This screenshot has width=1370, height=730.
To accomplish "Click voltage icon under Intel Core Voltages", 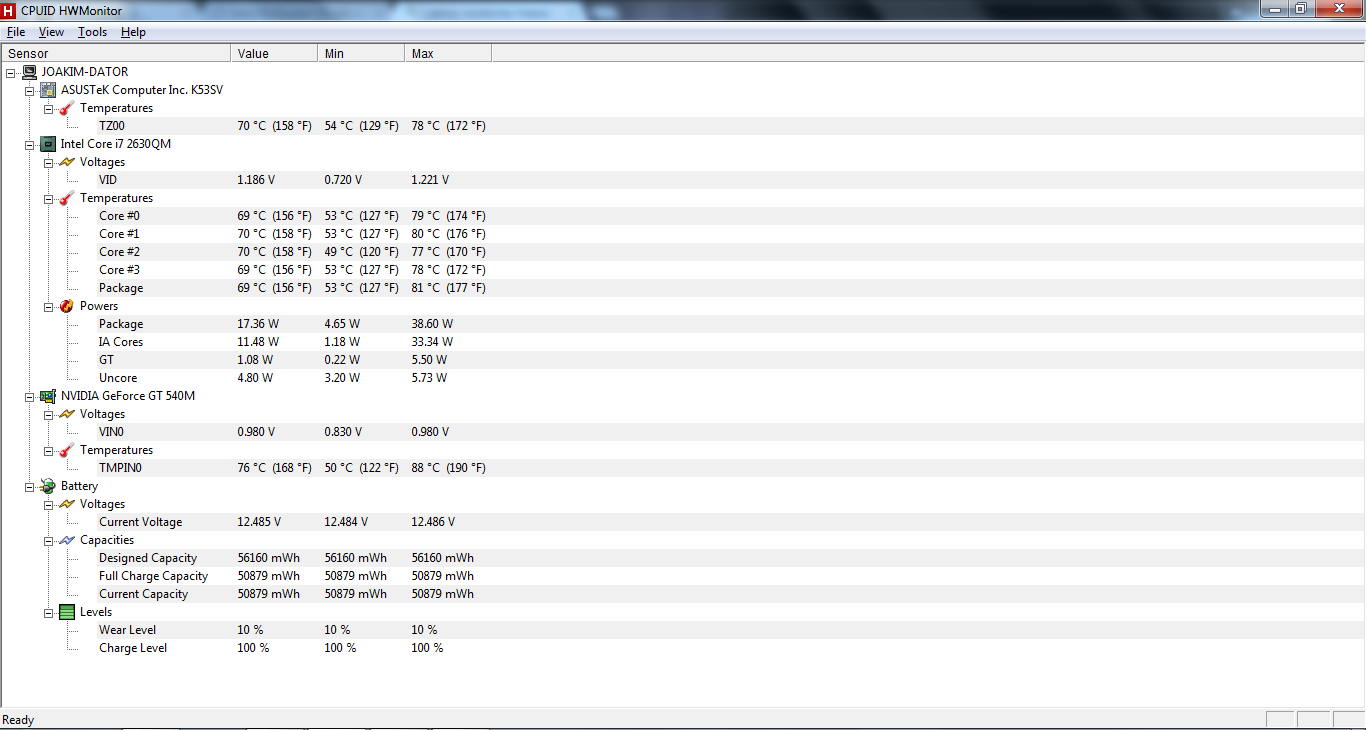I will click(67, 162).
